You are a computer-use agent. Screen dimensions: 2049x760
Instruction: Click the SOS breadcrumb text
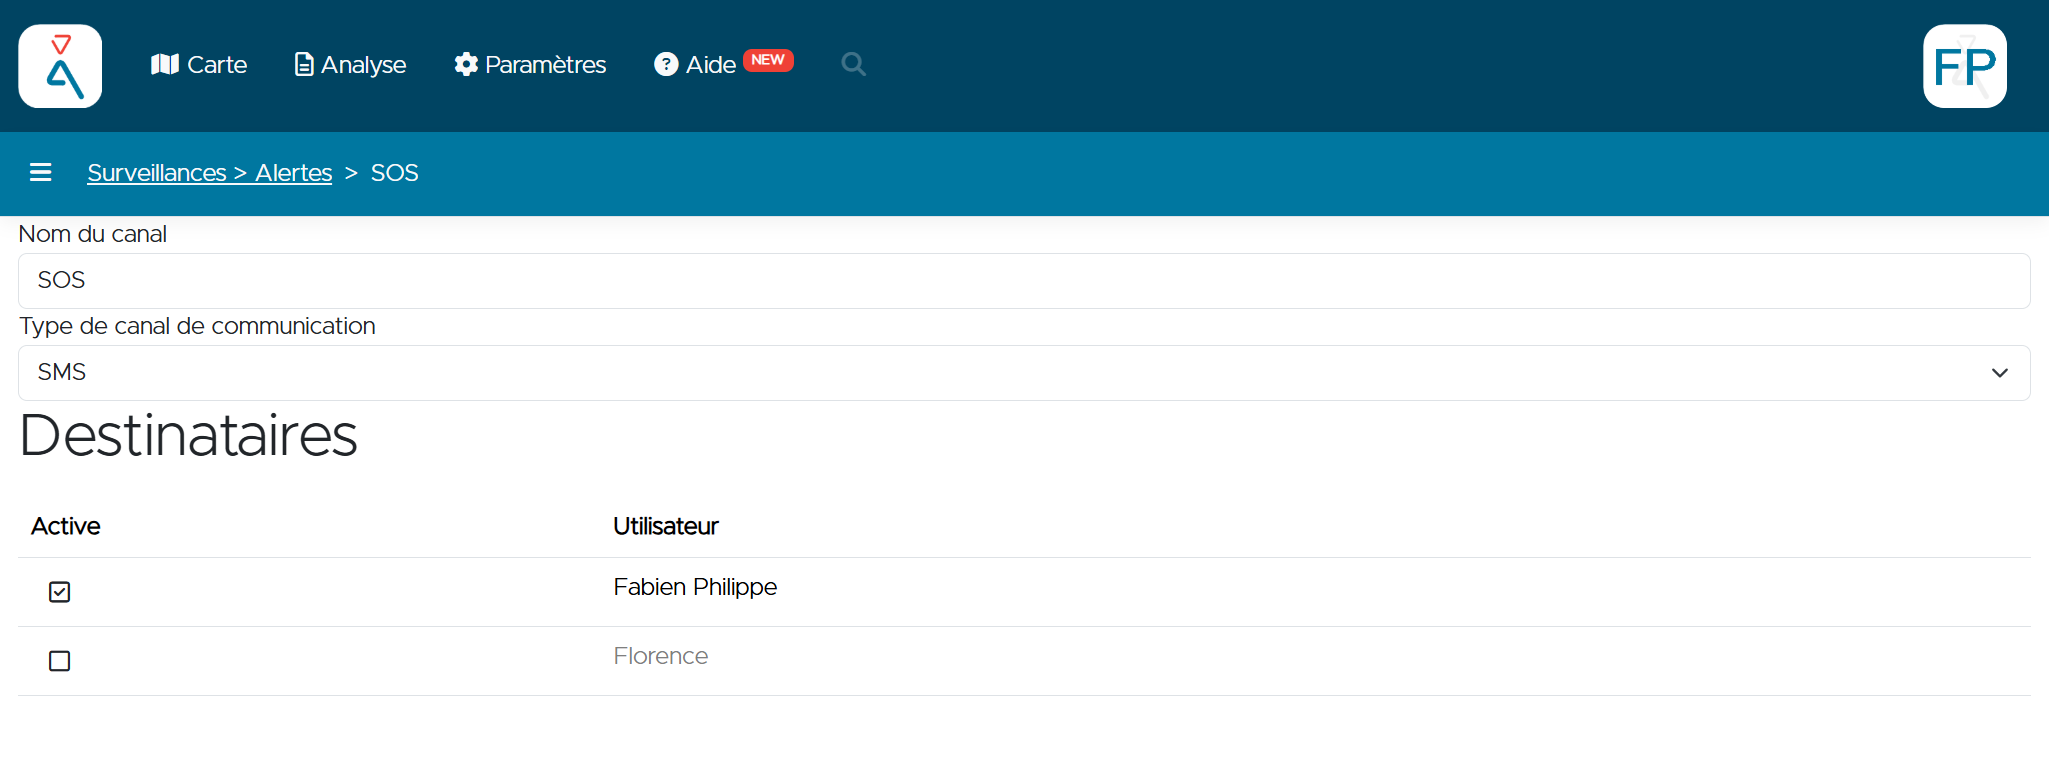(395, 173)
